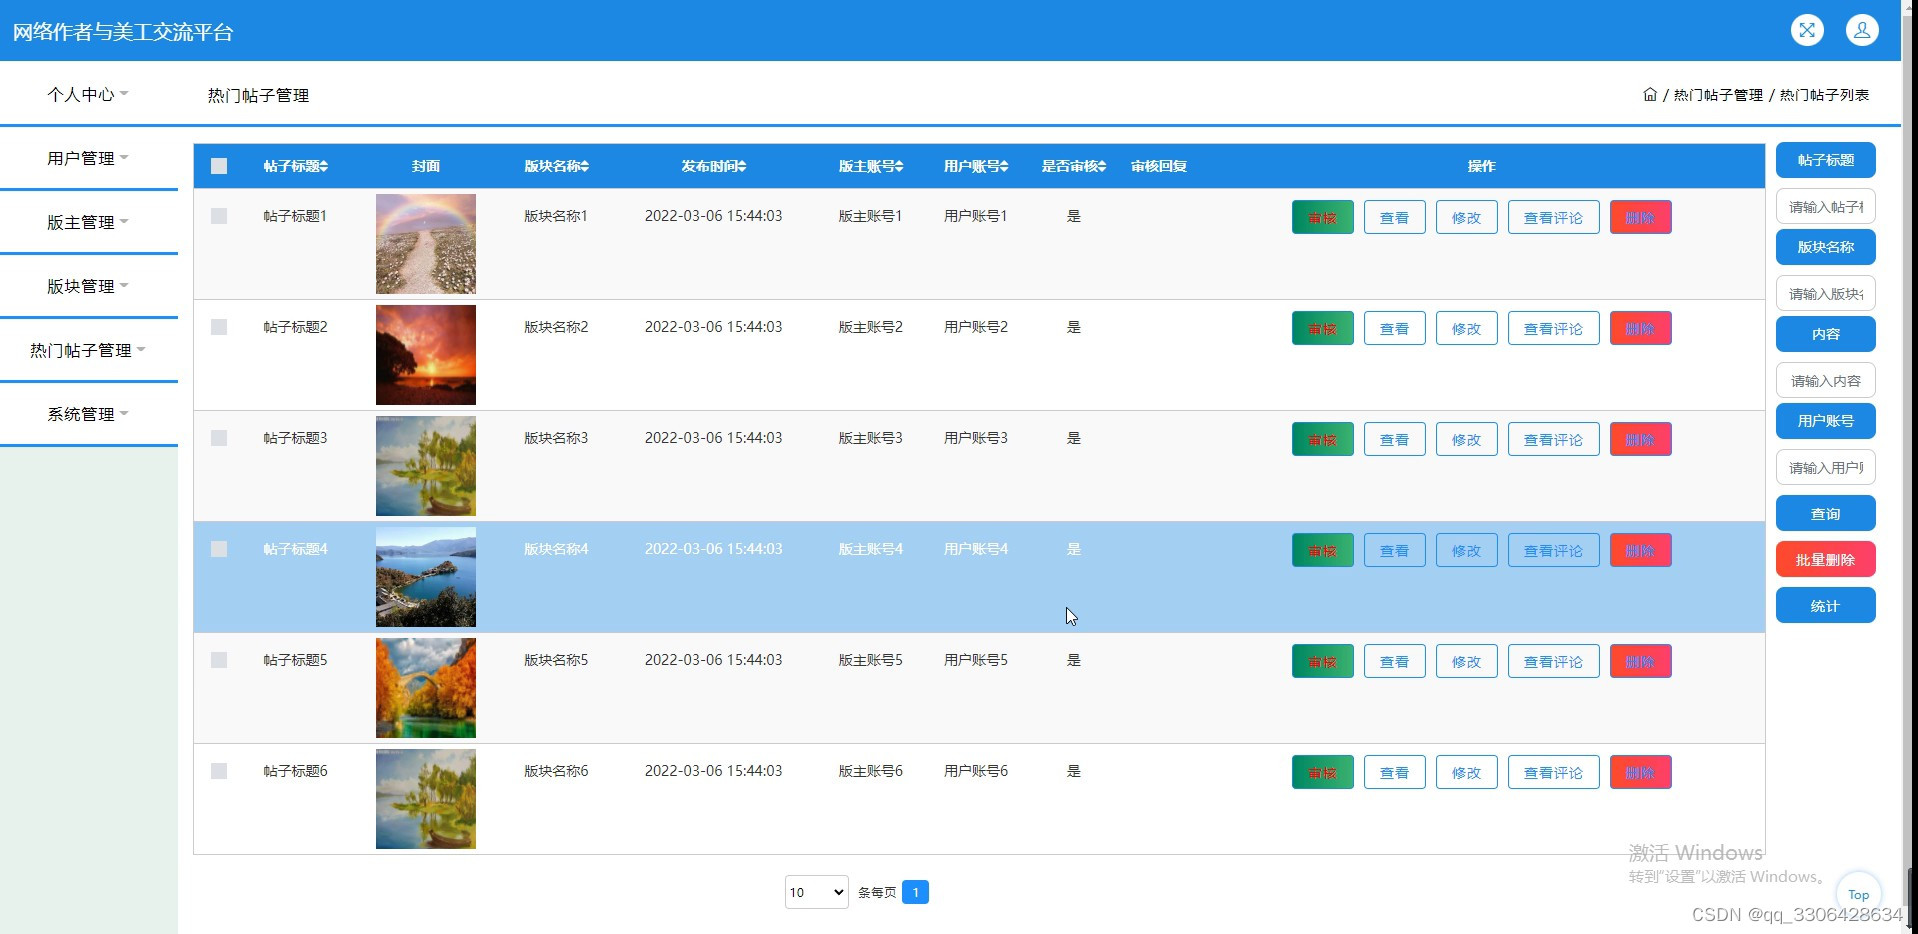Click the 版块名称5 table cell
1918x934 pixels.
[556, 660]
